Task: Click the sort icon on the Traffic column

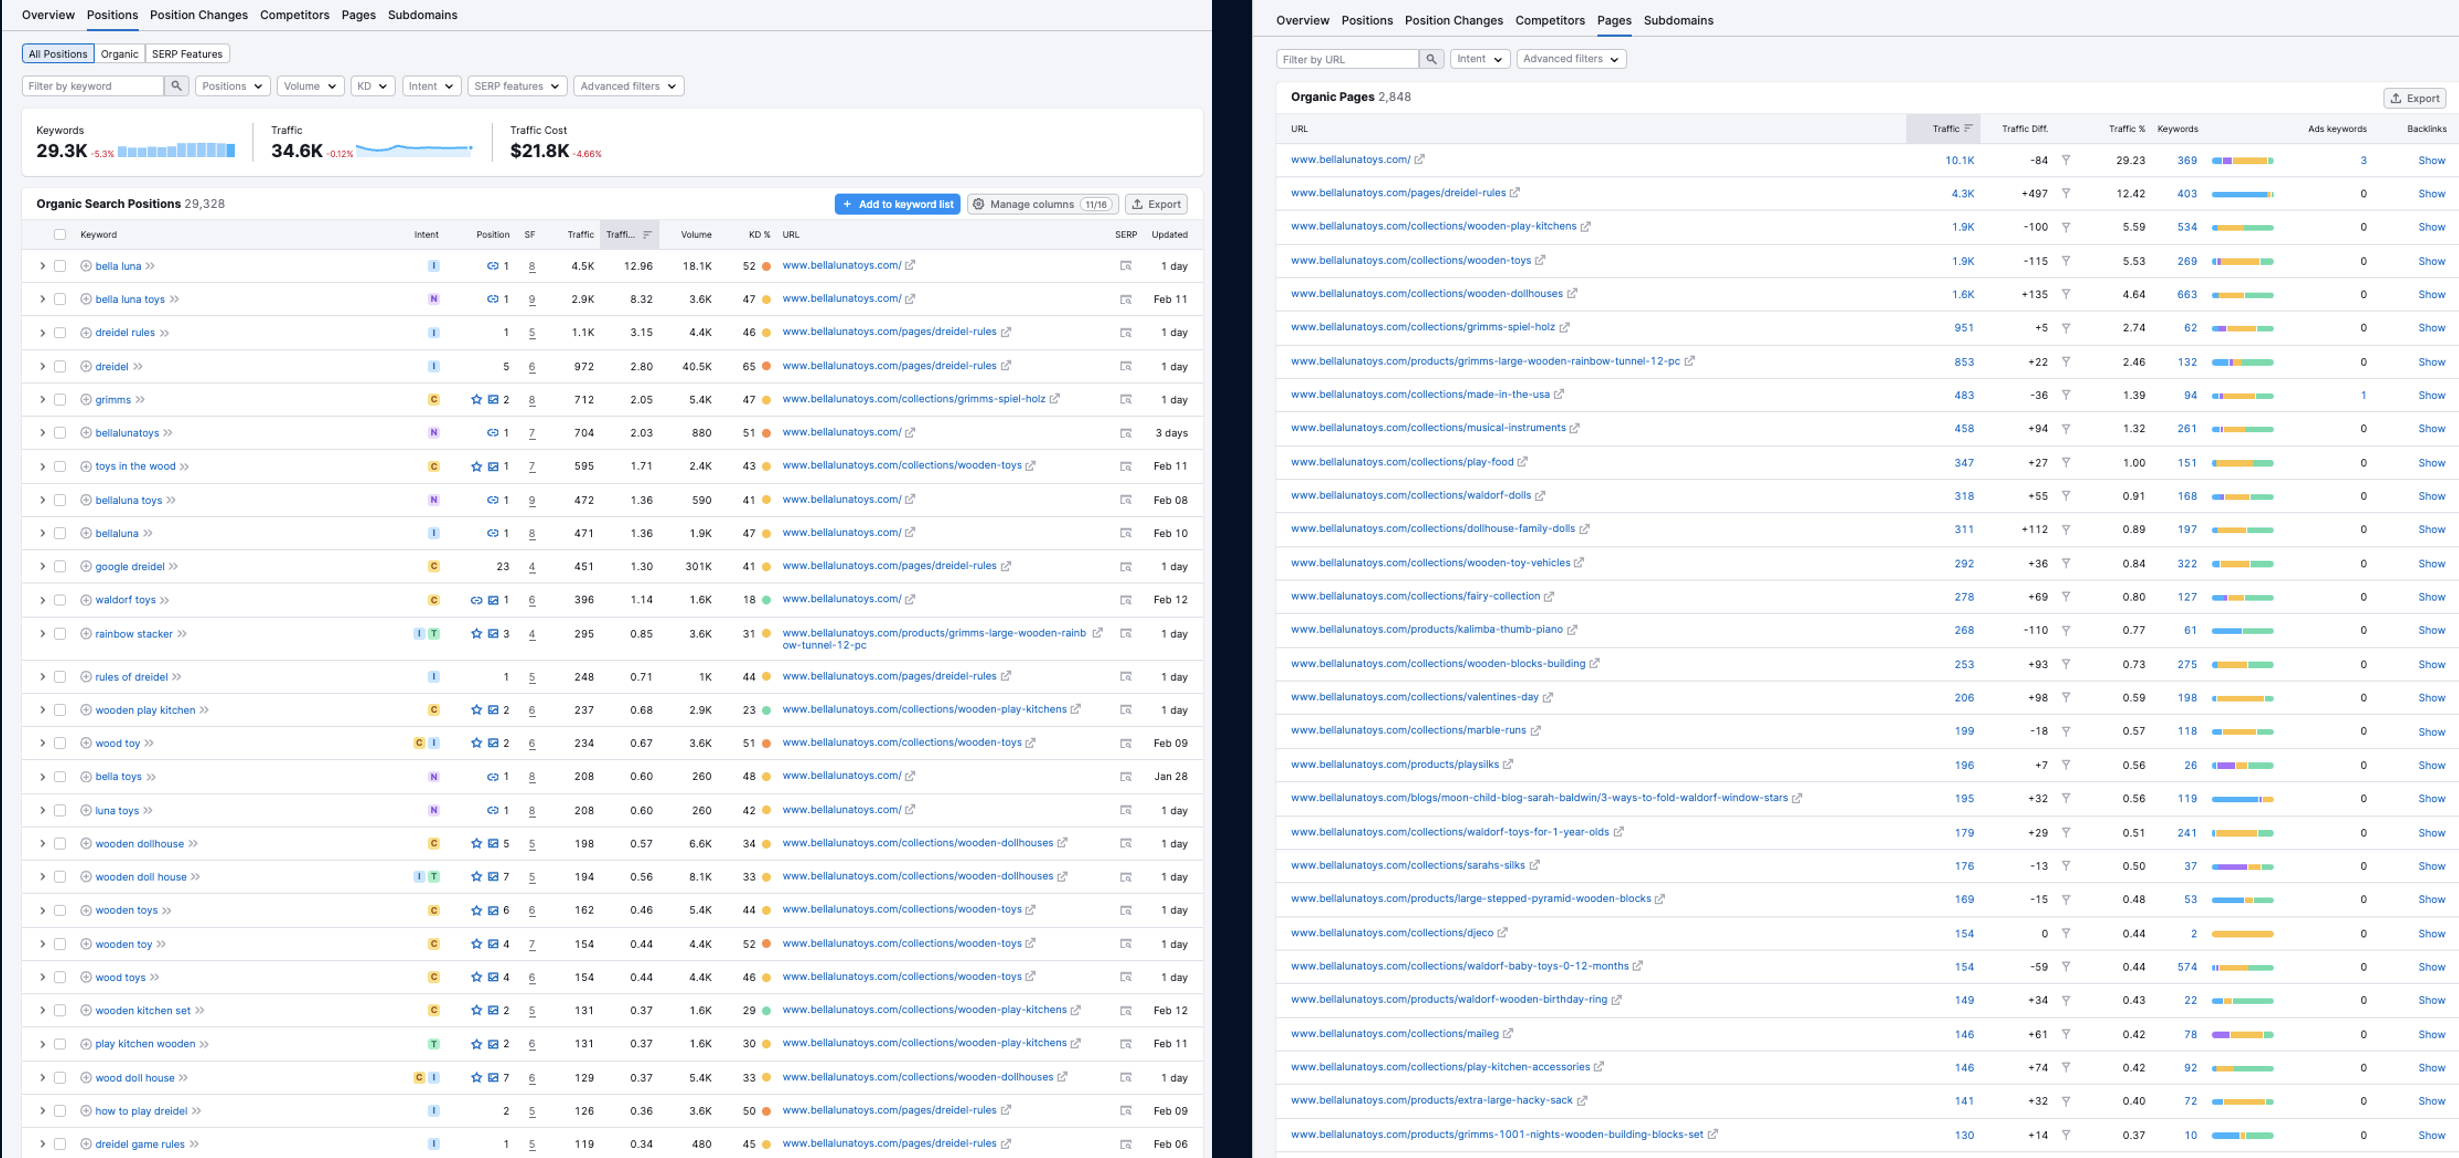Action: tap(1966, 128)
